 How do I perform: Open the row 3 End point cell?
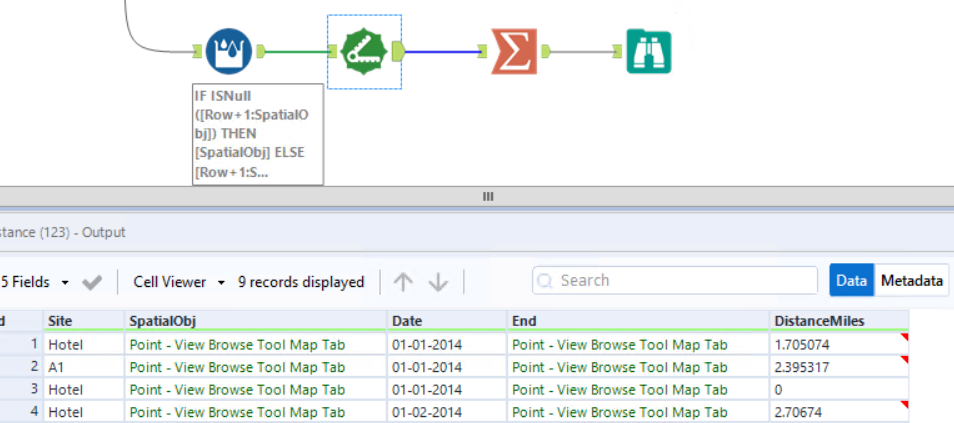(638, 390)
